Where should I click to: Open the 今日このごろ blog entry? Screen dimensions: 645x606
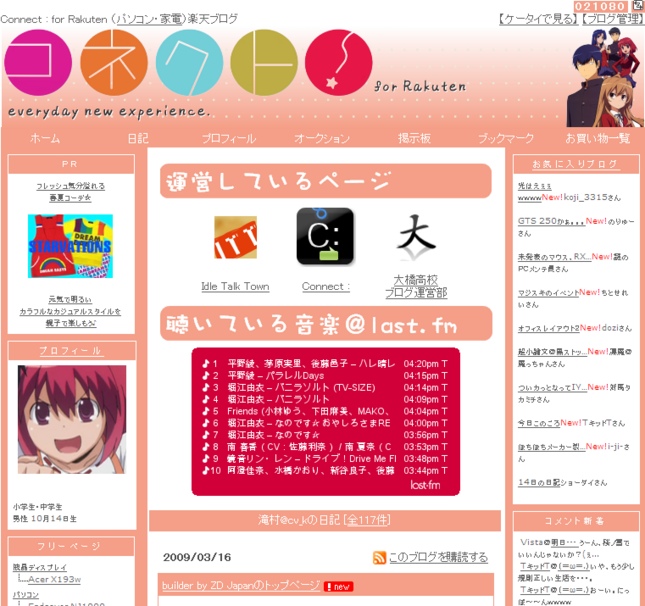point(539,423)
